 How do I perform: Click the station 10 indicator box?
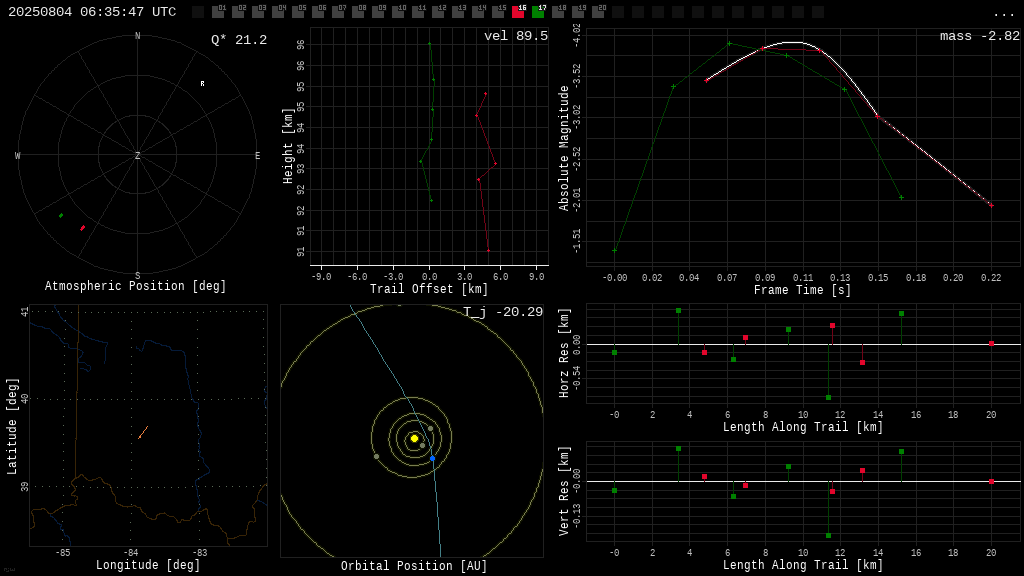coord(398,12)
